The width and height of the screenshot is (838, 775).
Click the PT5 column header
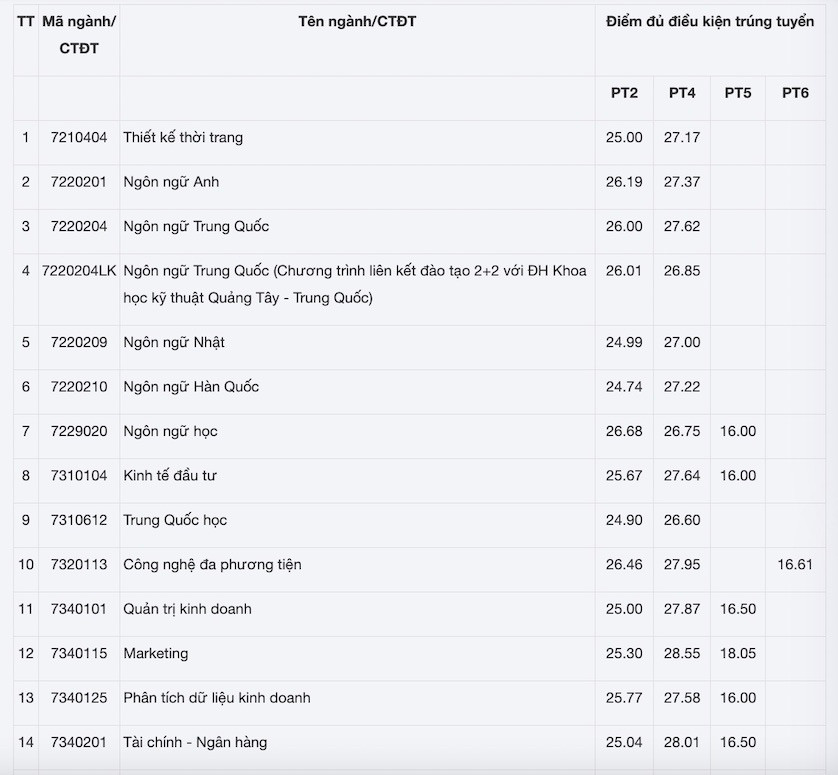click(738, 93)
